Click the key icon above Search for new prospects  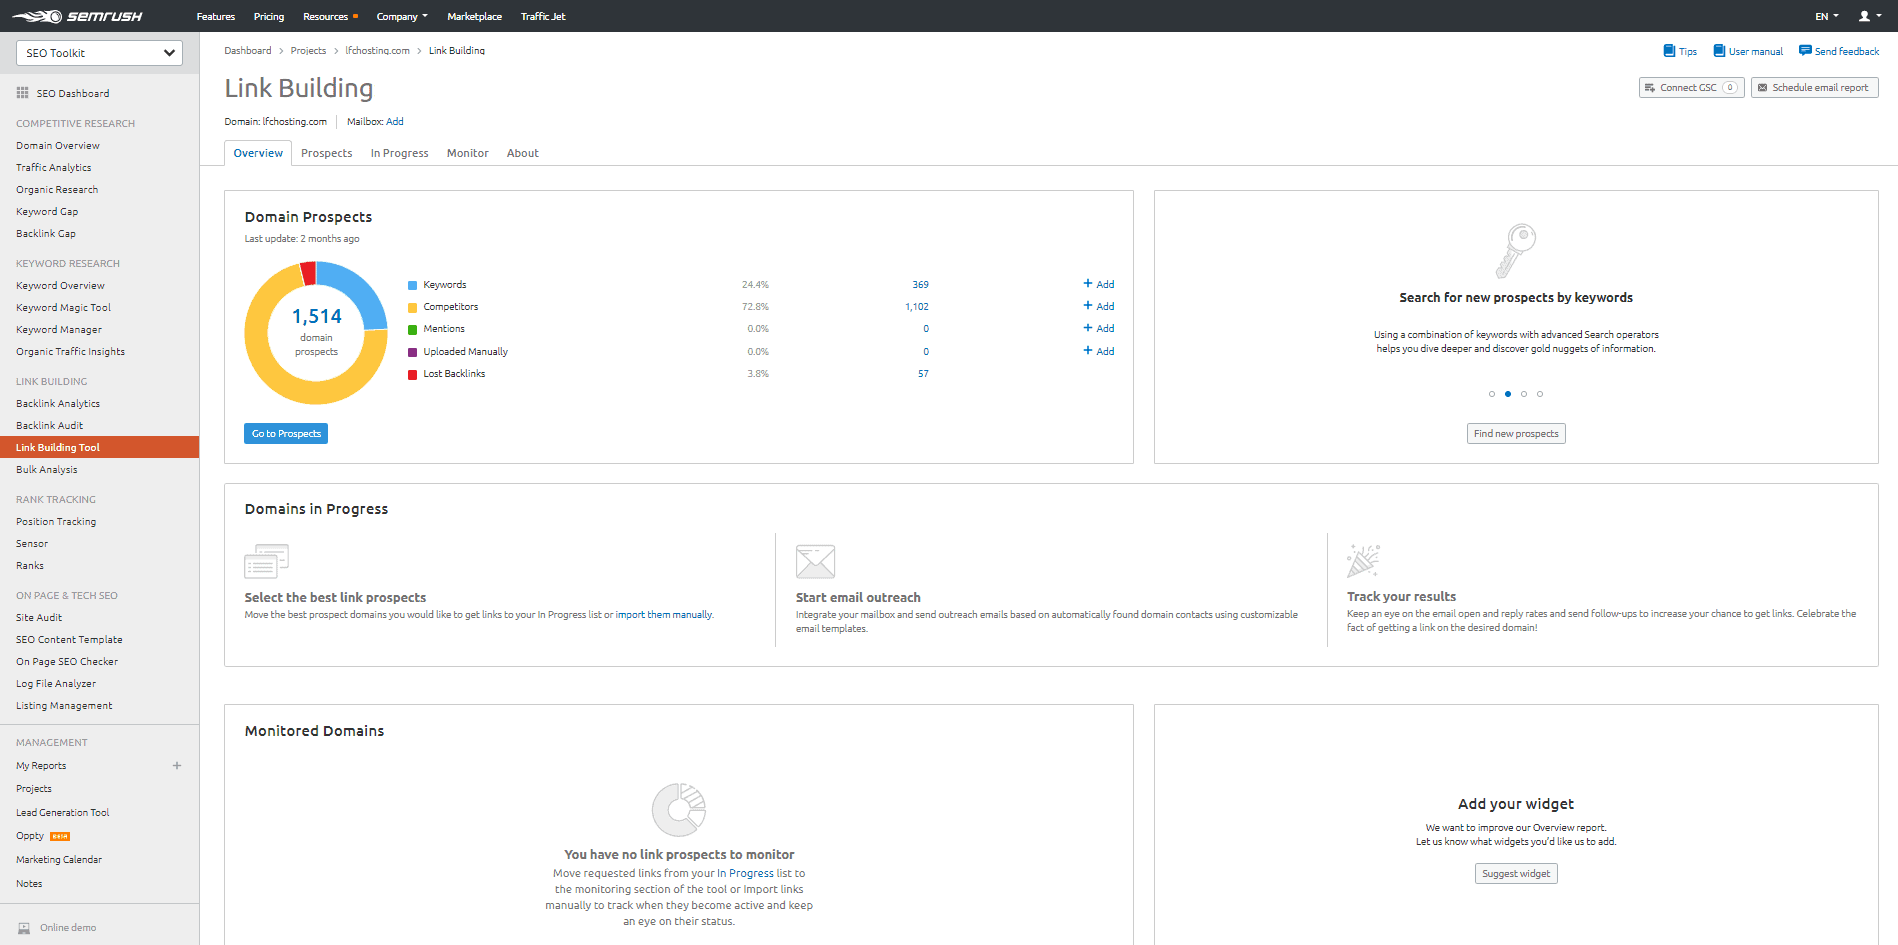coord(1516,251)
